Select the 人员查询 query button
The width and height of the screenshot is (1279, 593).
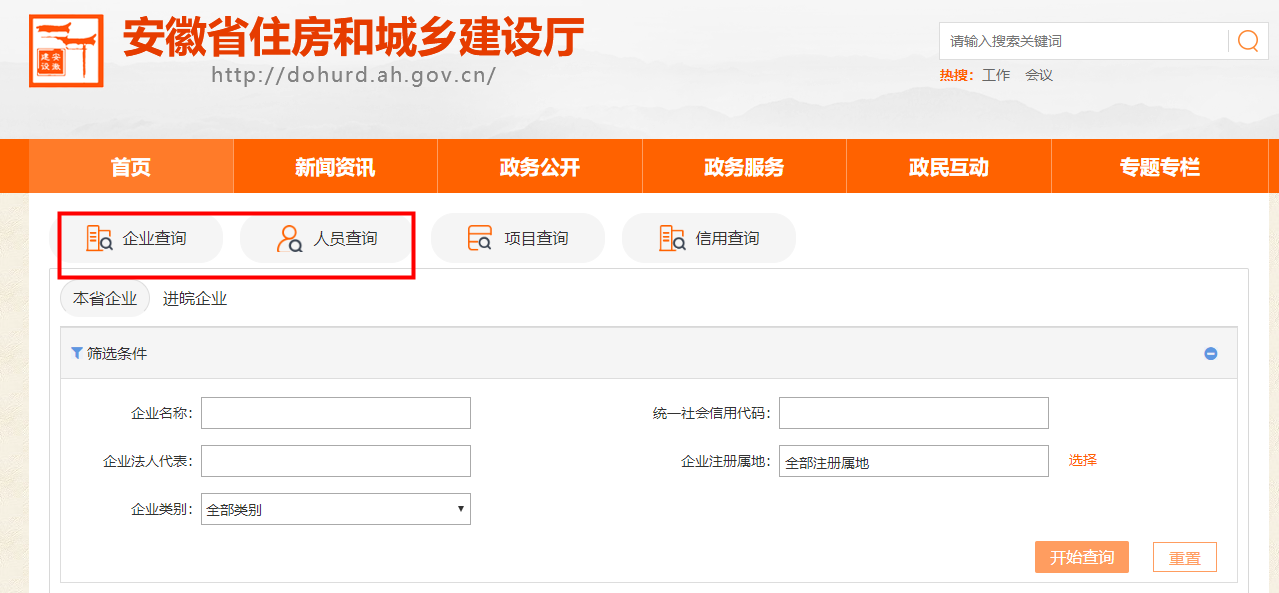click(x=327, y=238)
